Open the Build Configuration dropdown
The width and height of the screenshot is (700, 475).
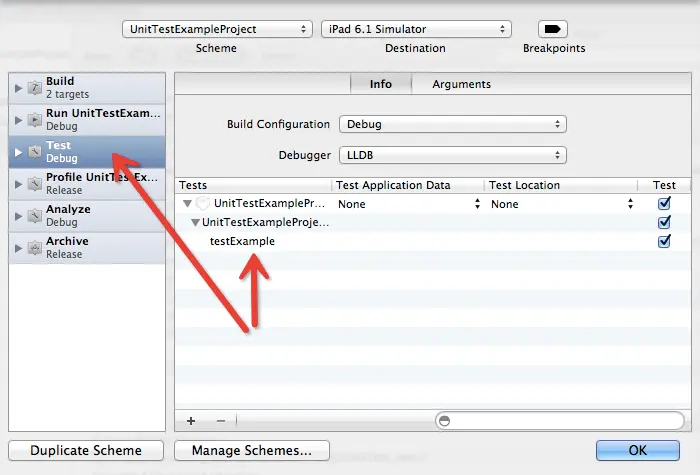point(452,125)
